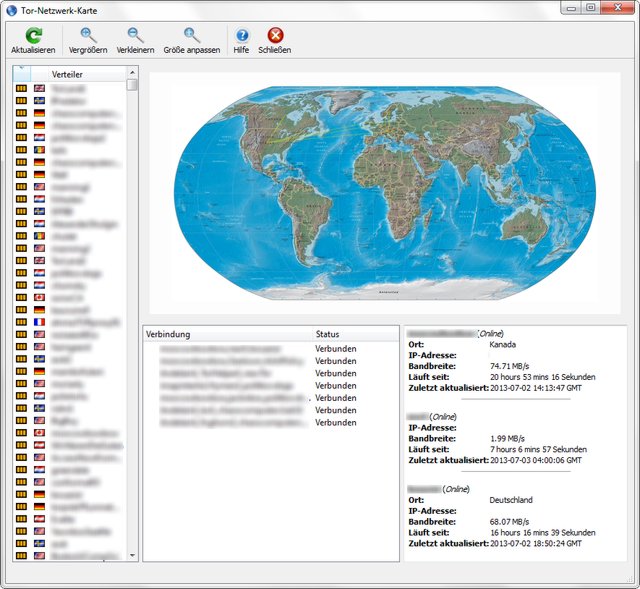Sort relays by status column header
Screen dimensions: 640x589
click(x=22, y=74)
